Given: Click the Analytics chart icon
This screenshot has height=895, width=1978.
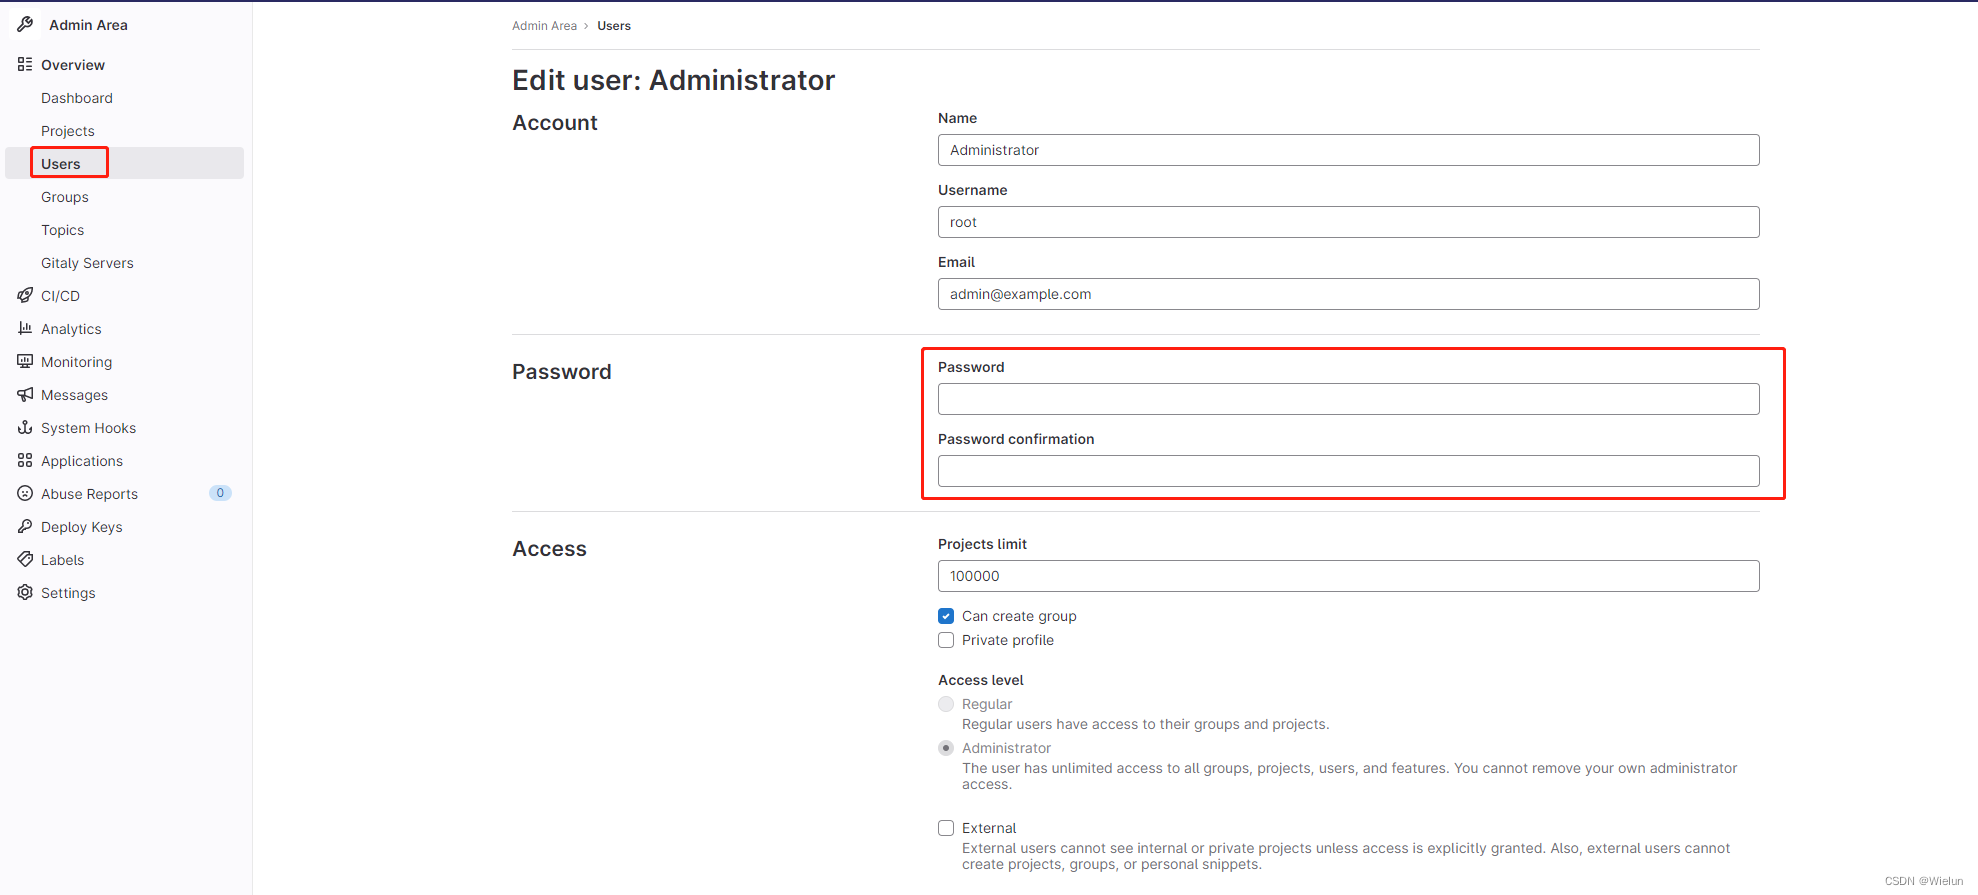Looking at the screenshot, I should (x=25, y=328).
